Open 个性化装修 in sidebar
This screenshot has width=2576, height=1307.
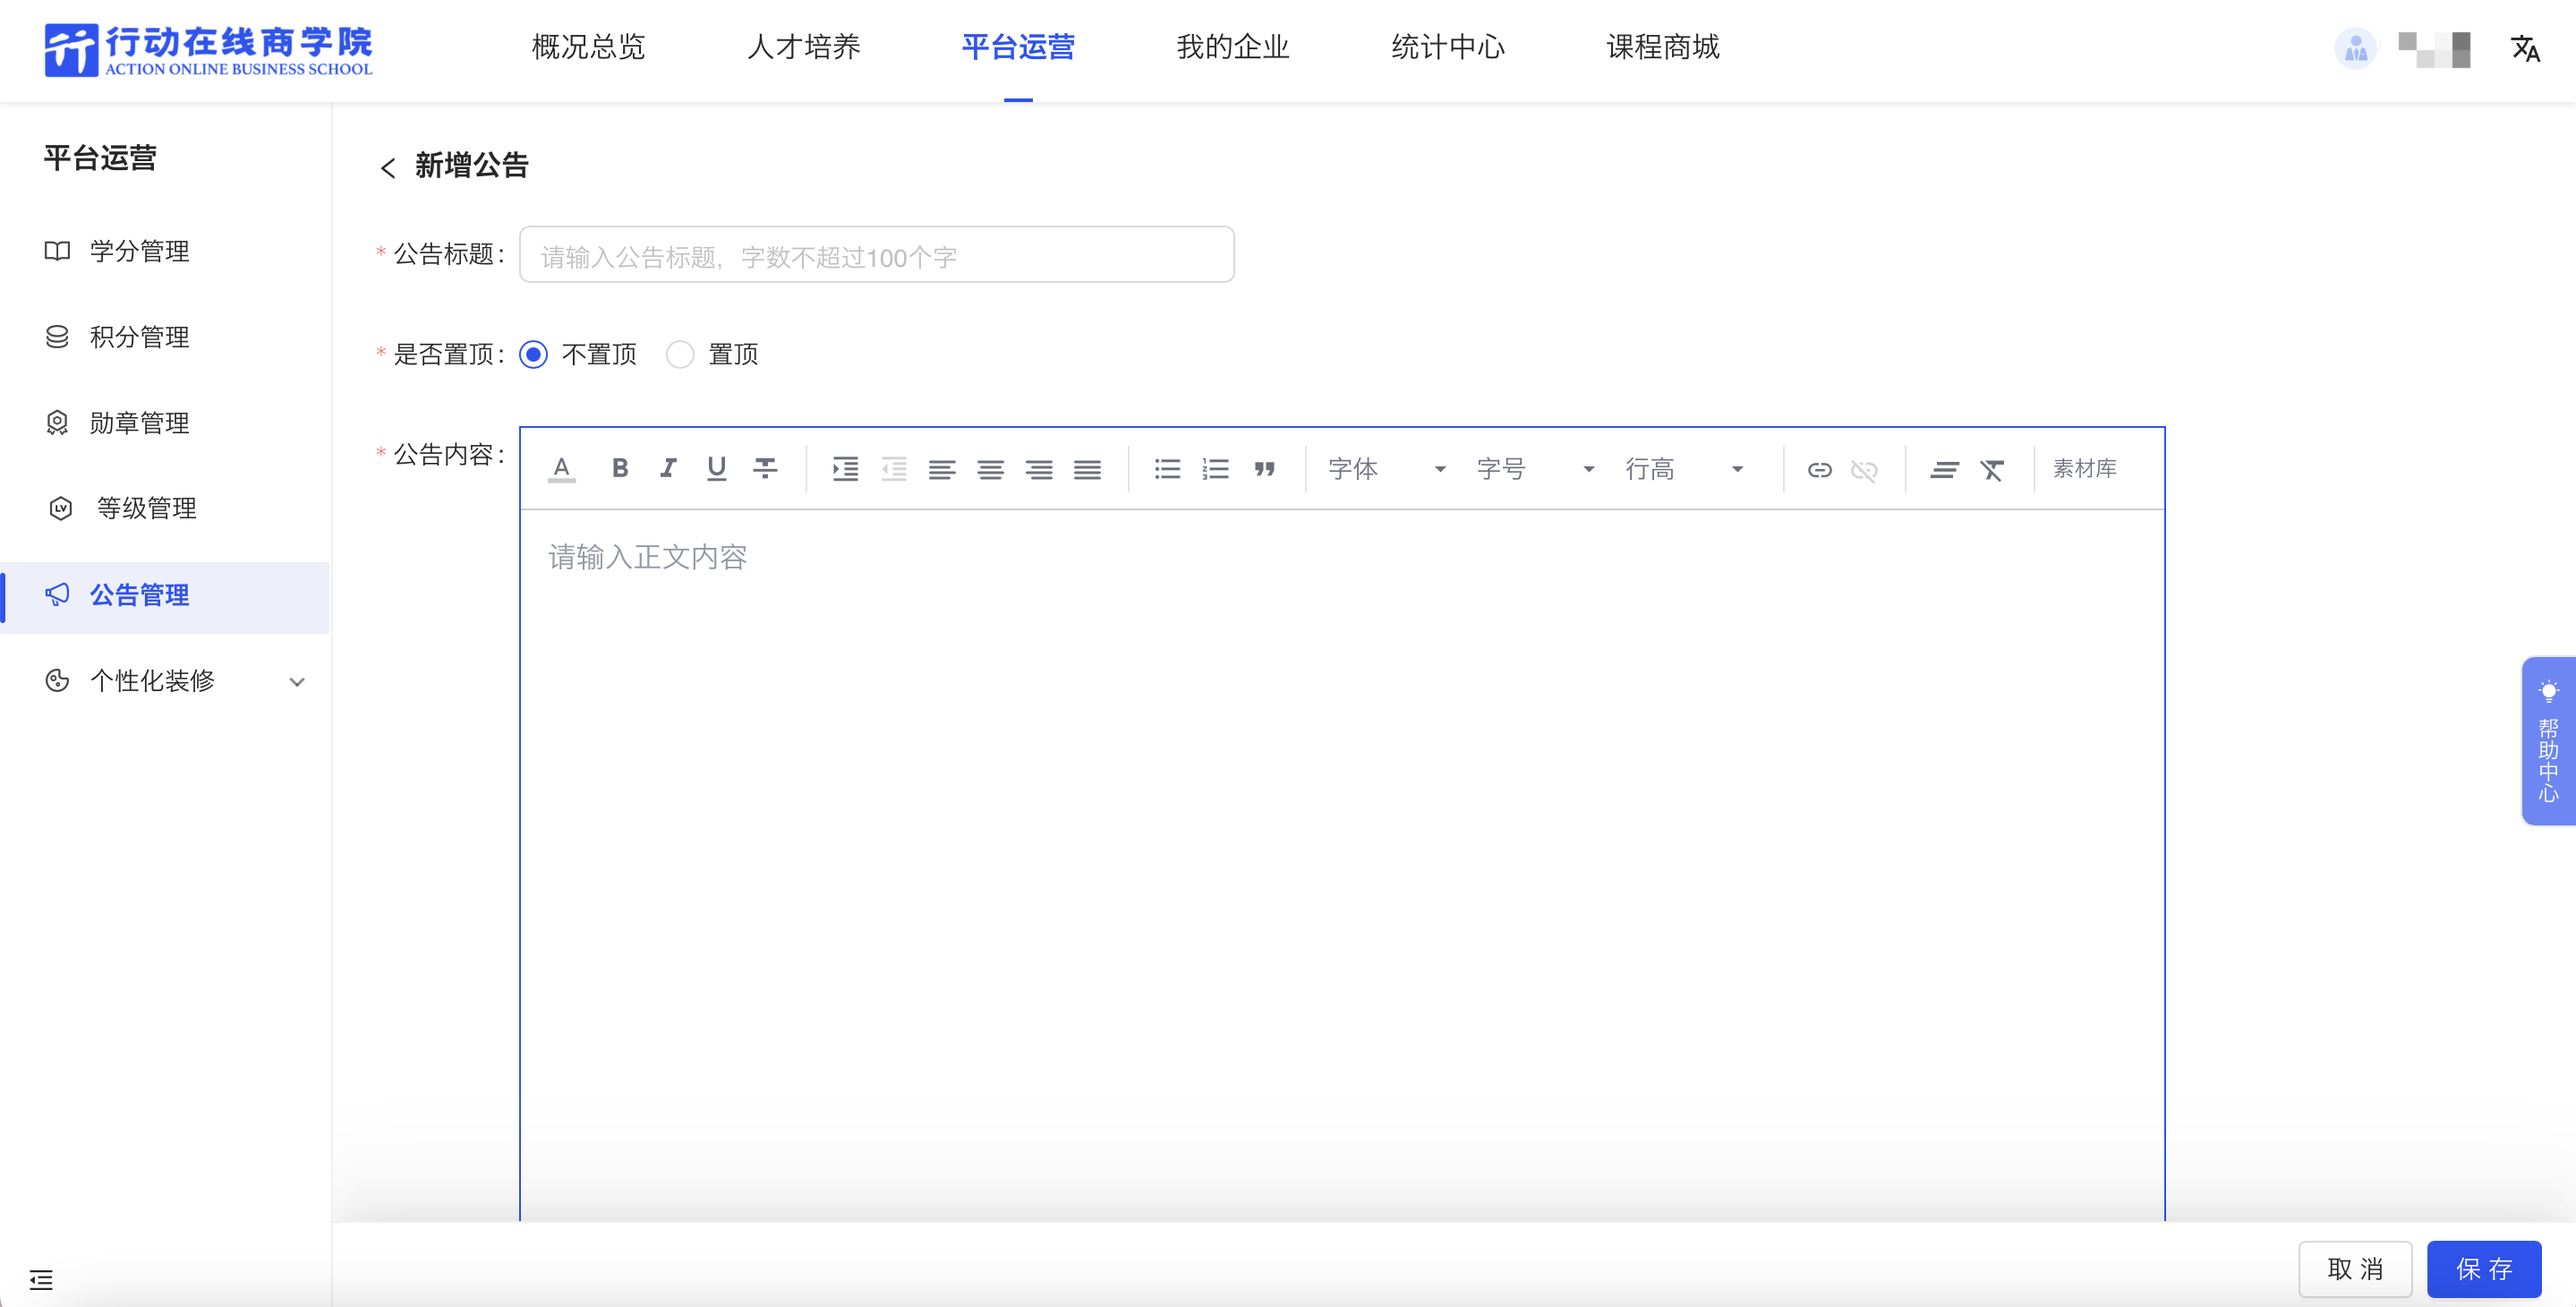tap(165, 681)
